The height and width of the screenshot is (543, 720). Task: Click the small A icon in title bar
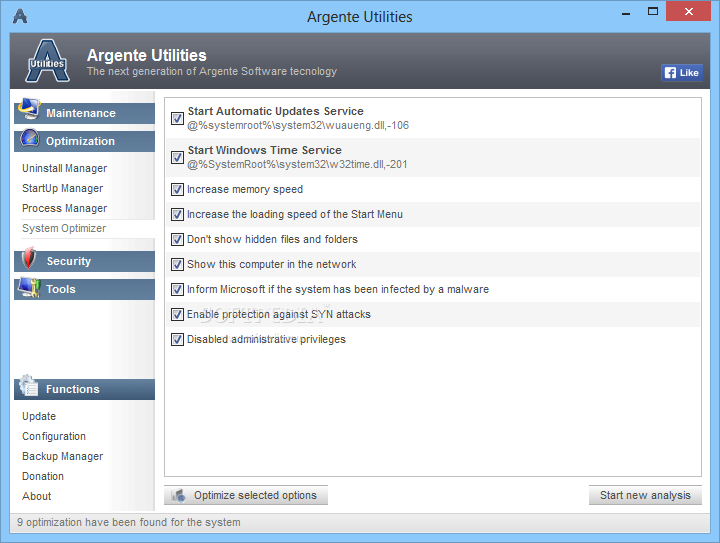click(x=20, y=17)
